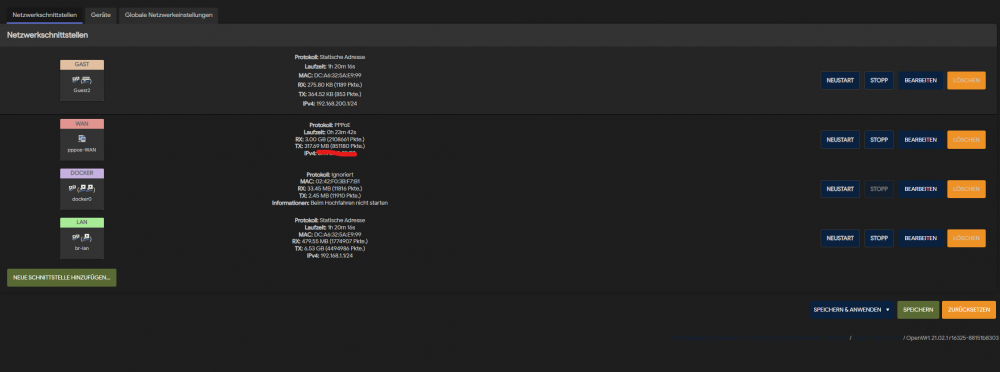Edit the LAN interface via Bearbeiten
Image resolution: width=1000 pixels, height=372 pixels.
click(x=920, y=238)
